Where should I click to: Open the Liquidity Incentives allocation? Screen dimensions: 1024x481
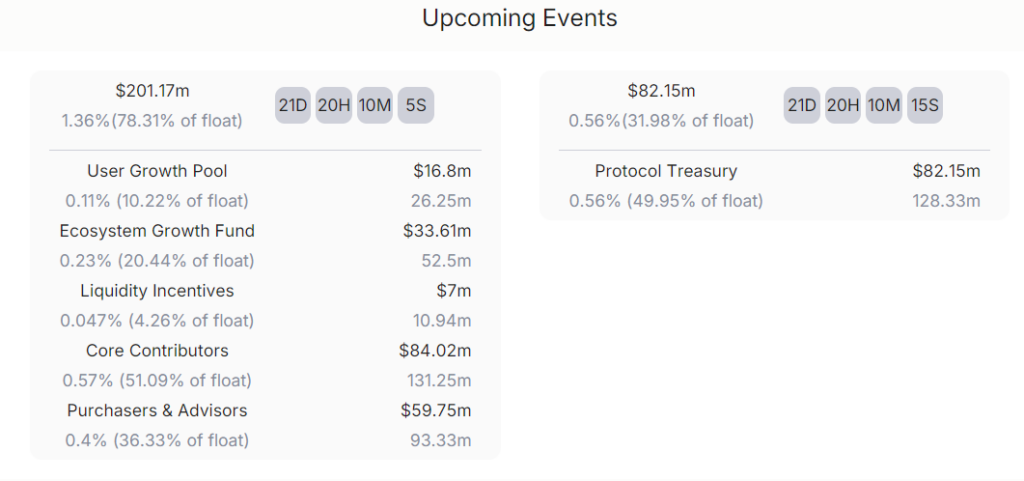157,291
